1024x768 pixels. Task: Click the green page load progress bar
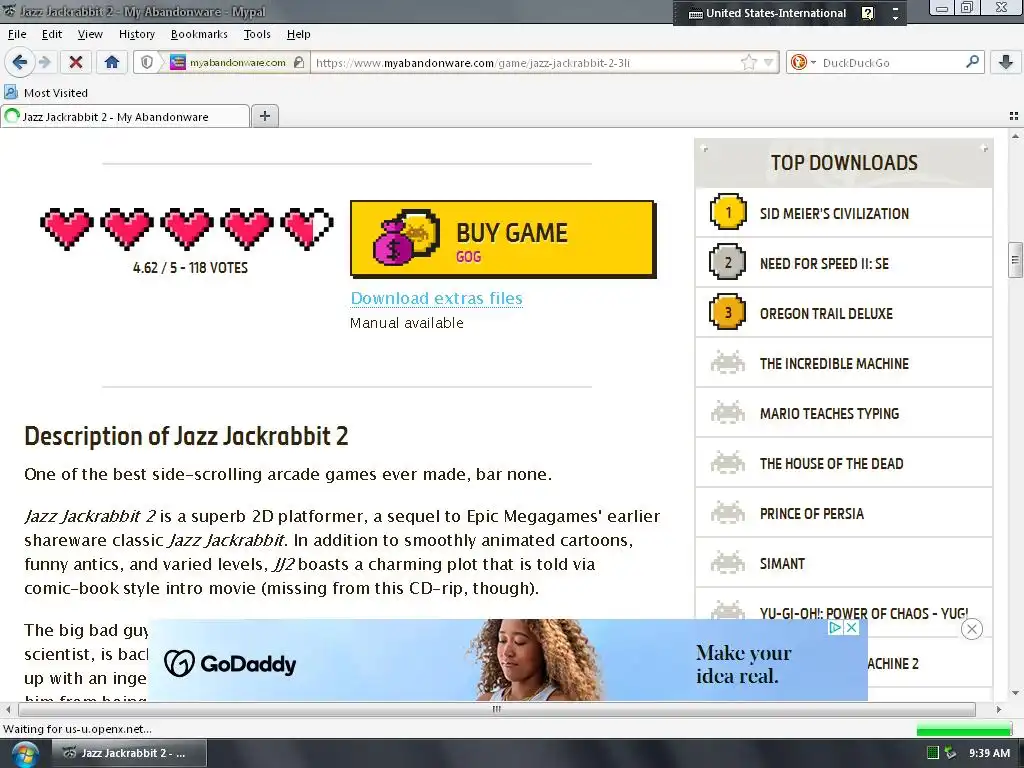pos(964,729)
